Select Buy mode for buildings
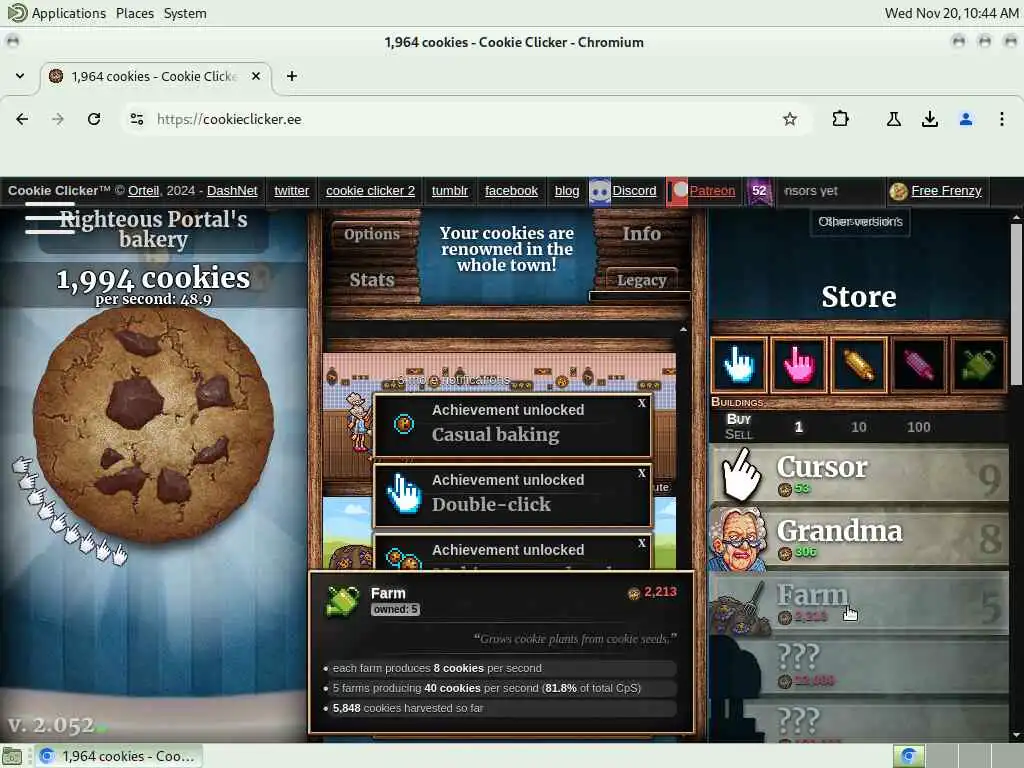The image size is (1024, 768). click(x=739, y=419)
